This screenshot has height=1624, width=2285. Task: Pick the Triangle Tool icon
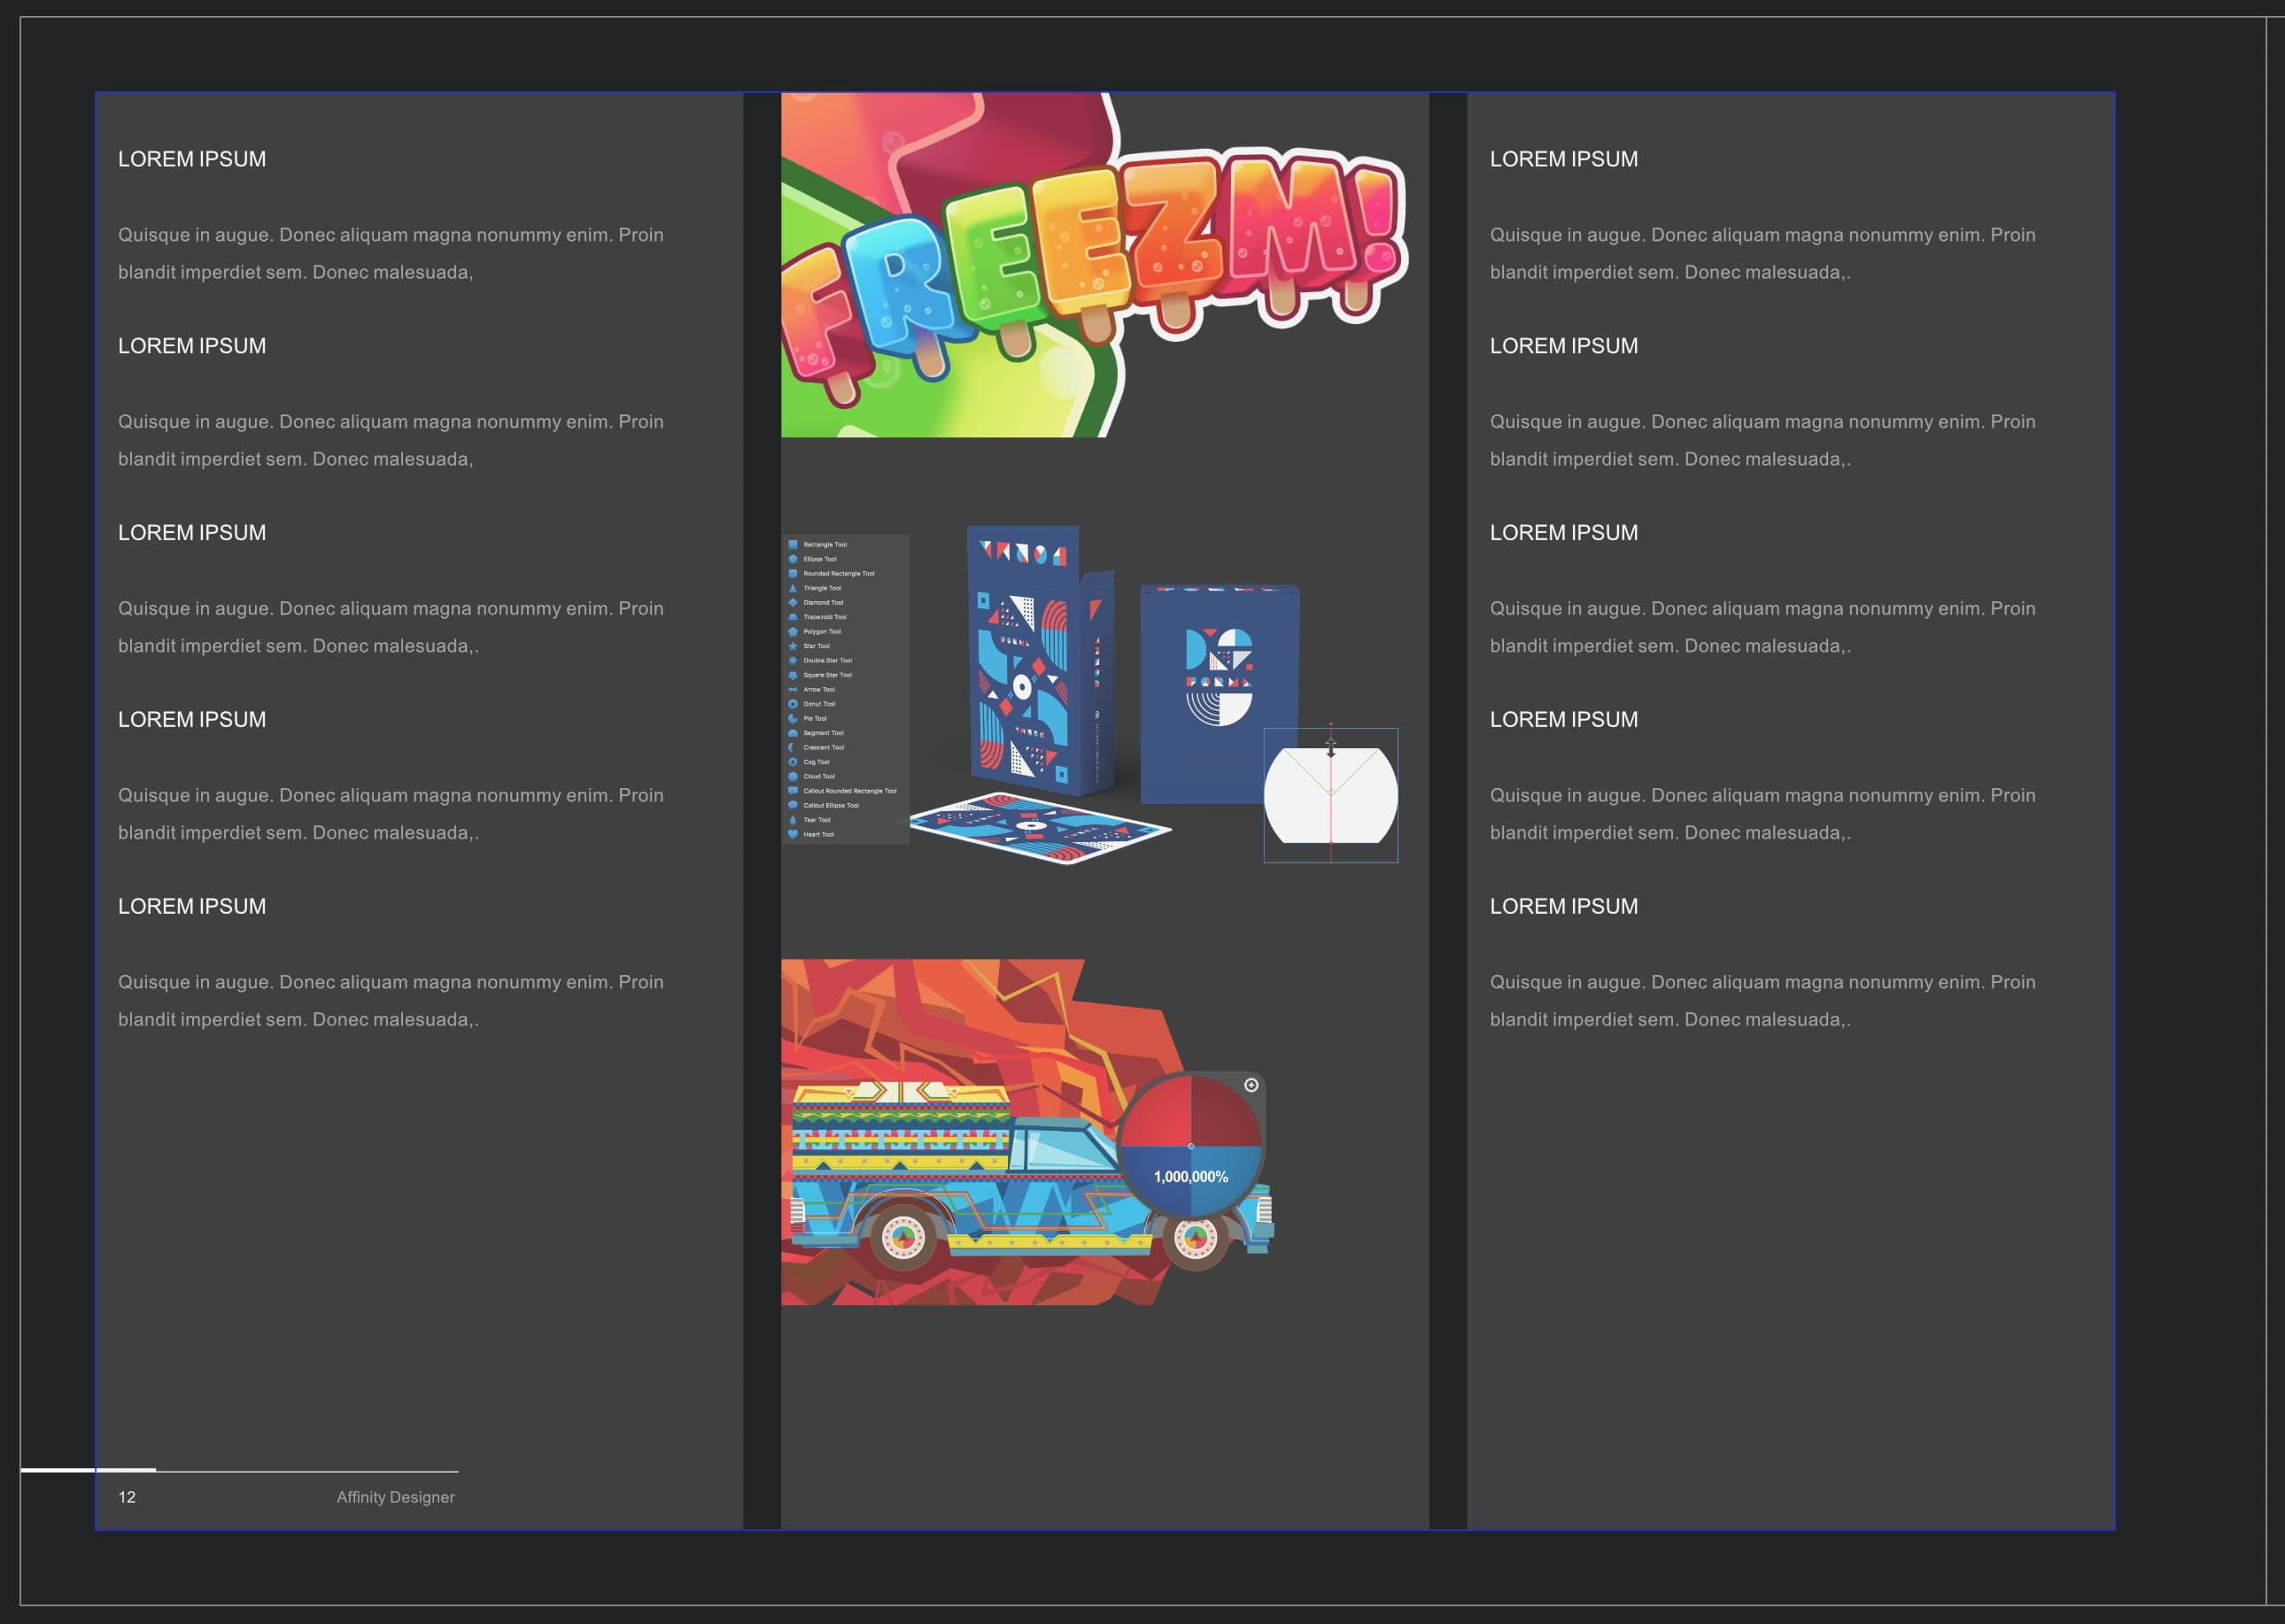tap(793, 588)
